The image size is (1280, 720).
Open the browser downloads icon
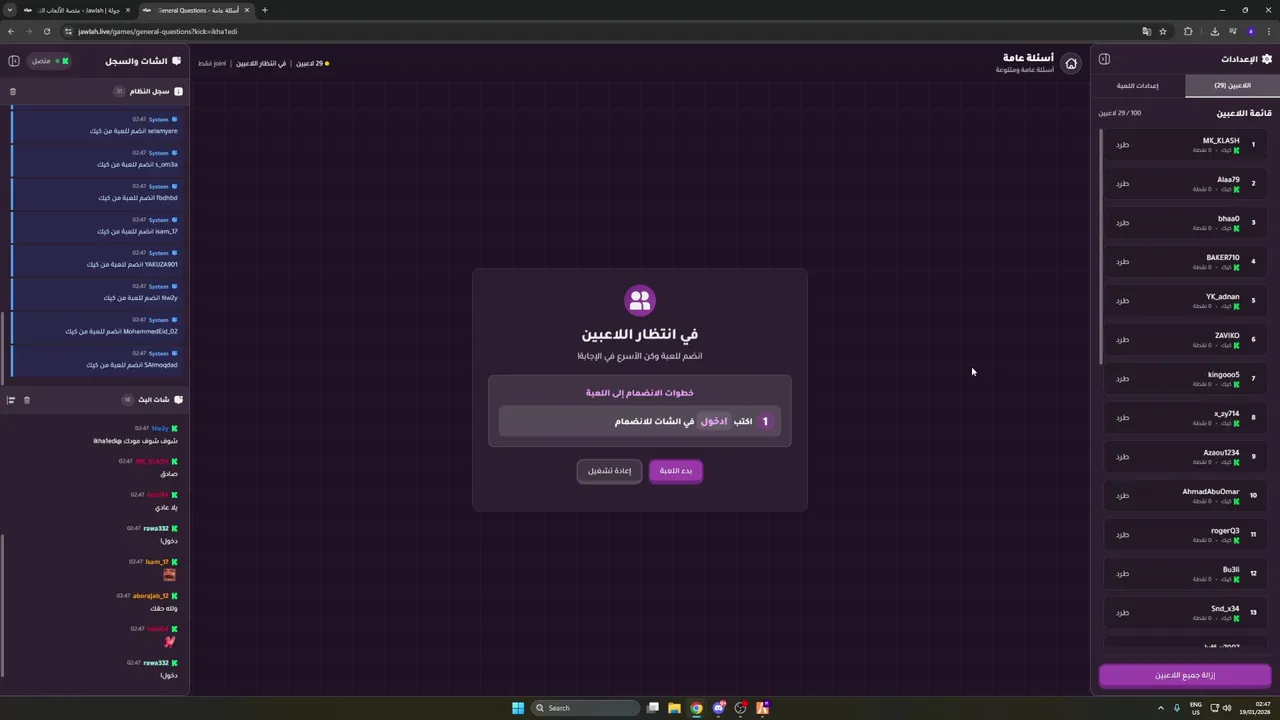tap(1215, 31)
